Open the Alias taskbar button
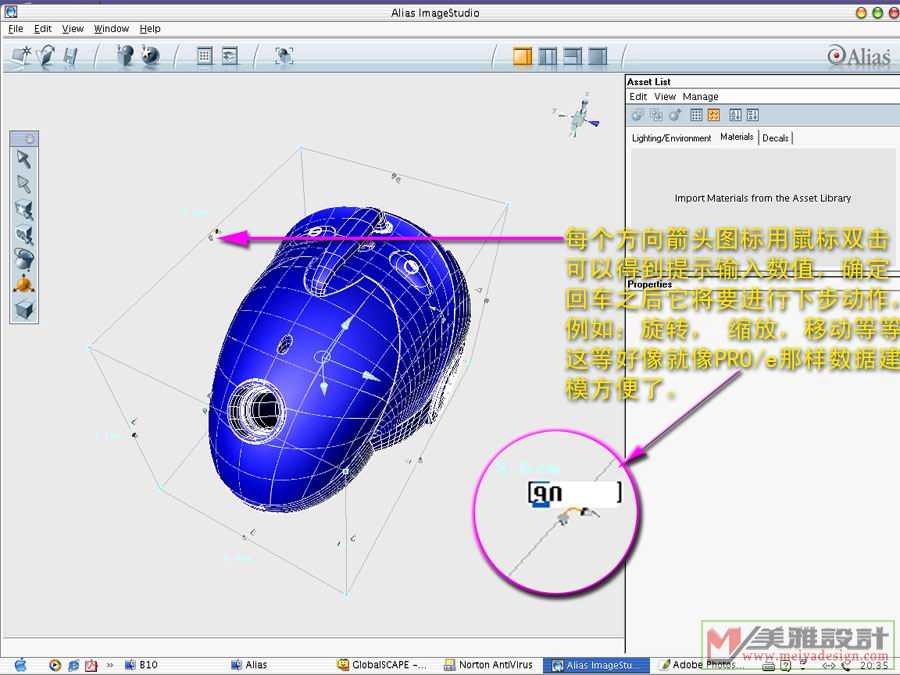This screenshot has height=675, width=900. (249, 665)
